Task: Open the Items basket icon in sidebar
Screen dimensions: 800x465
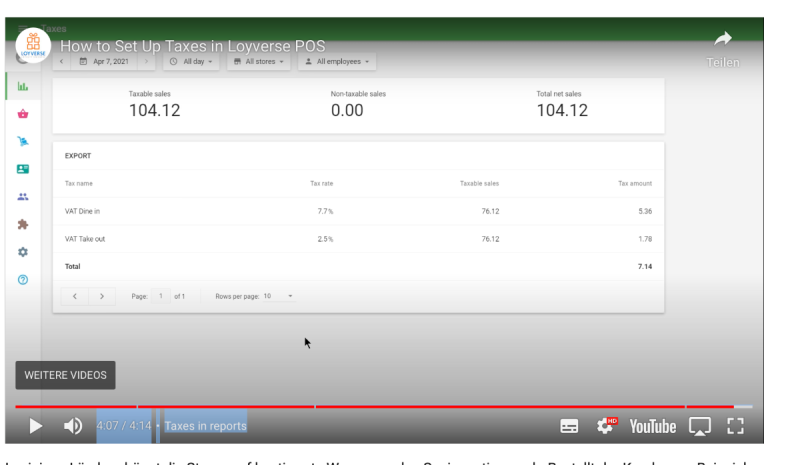Action: tap(23, 114)
